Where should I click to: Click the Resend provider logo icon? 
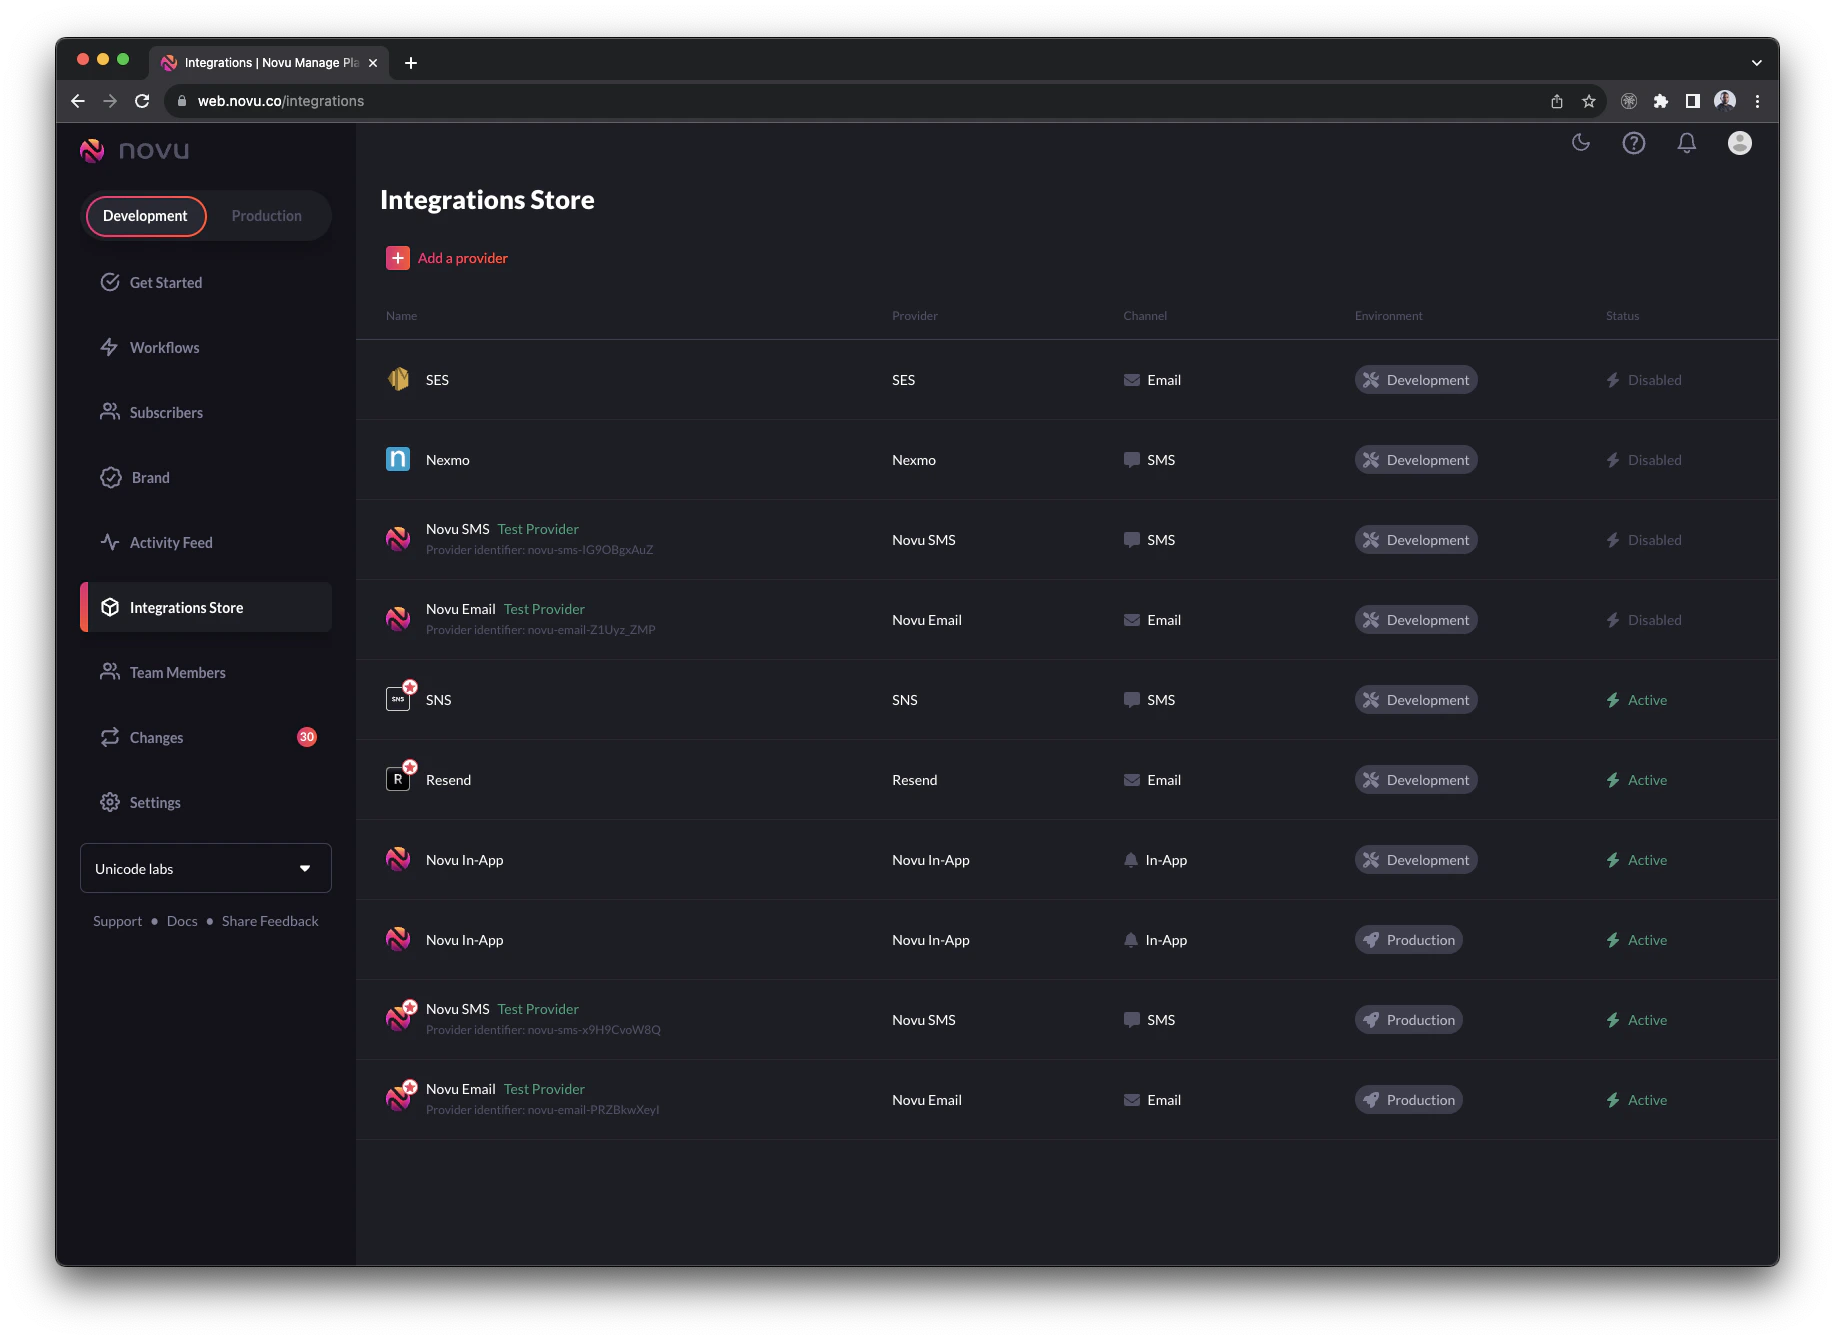398,778
